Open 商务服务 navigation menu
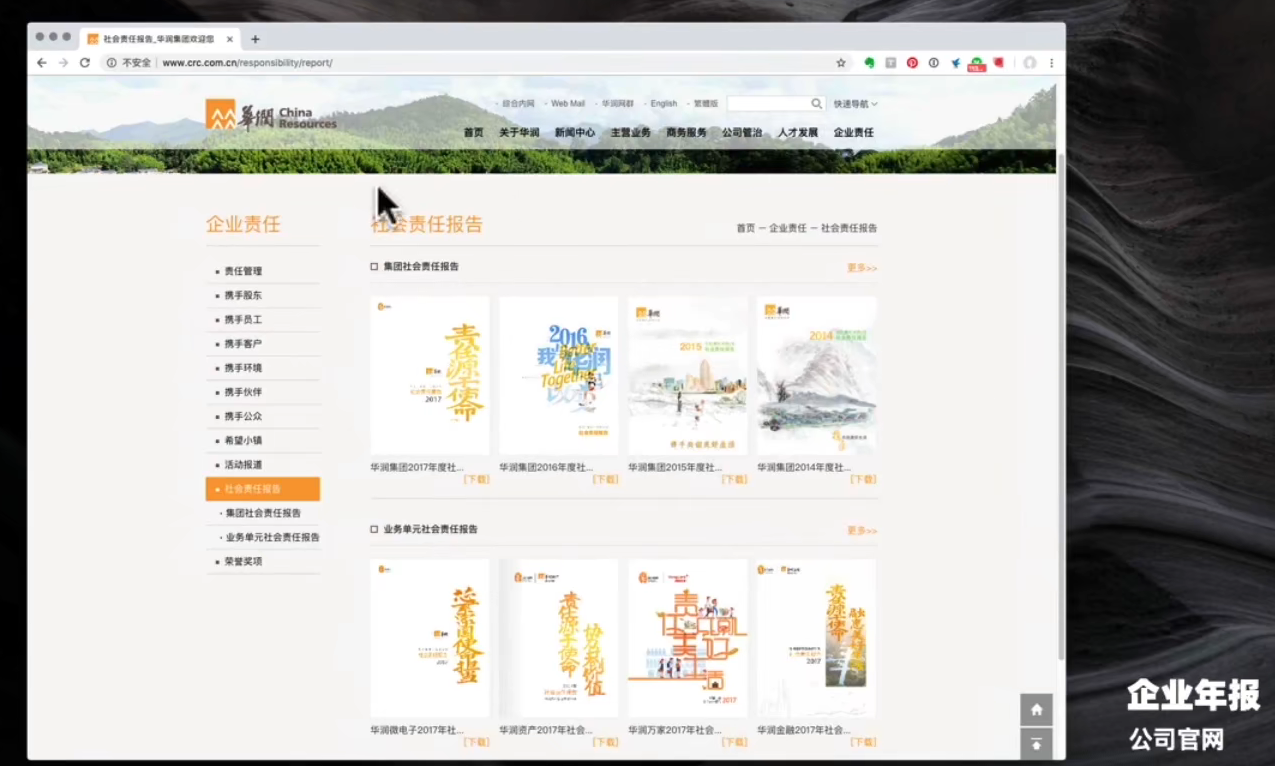Screen dimensions: 1275x766 coord(687,132)
